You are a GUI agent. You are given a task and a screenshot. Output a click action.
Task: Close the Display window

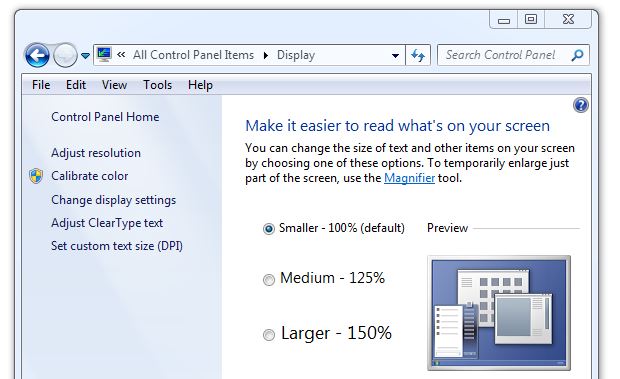click(568, 19)
